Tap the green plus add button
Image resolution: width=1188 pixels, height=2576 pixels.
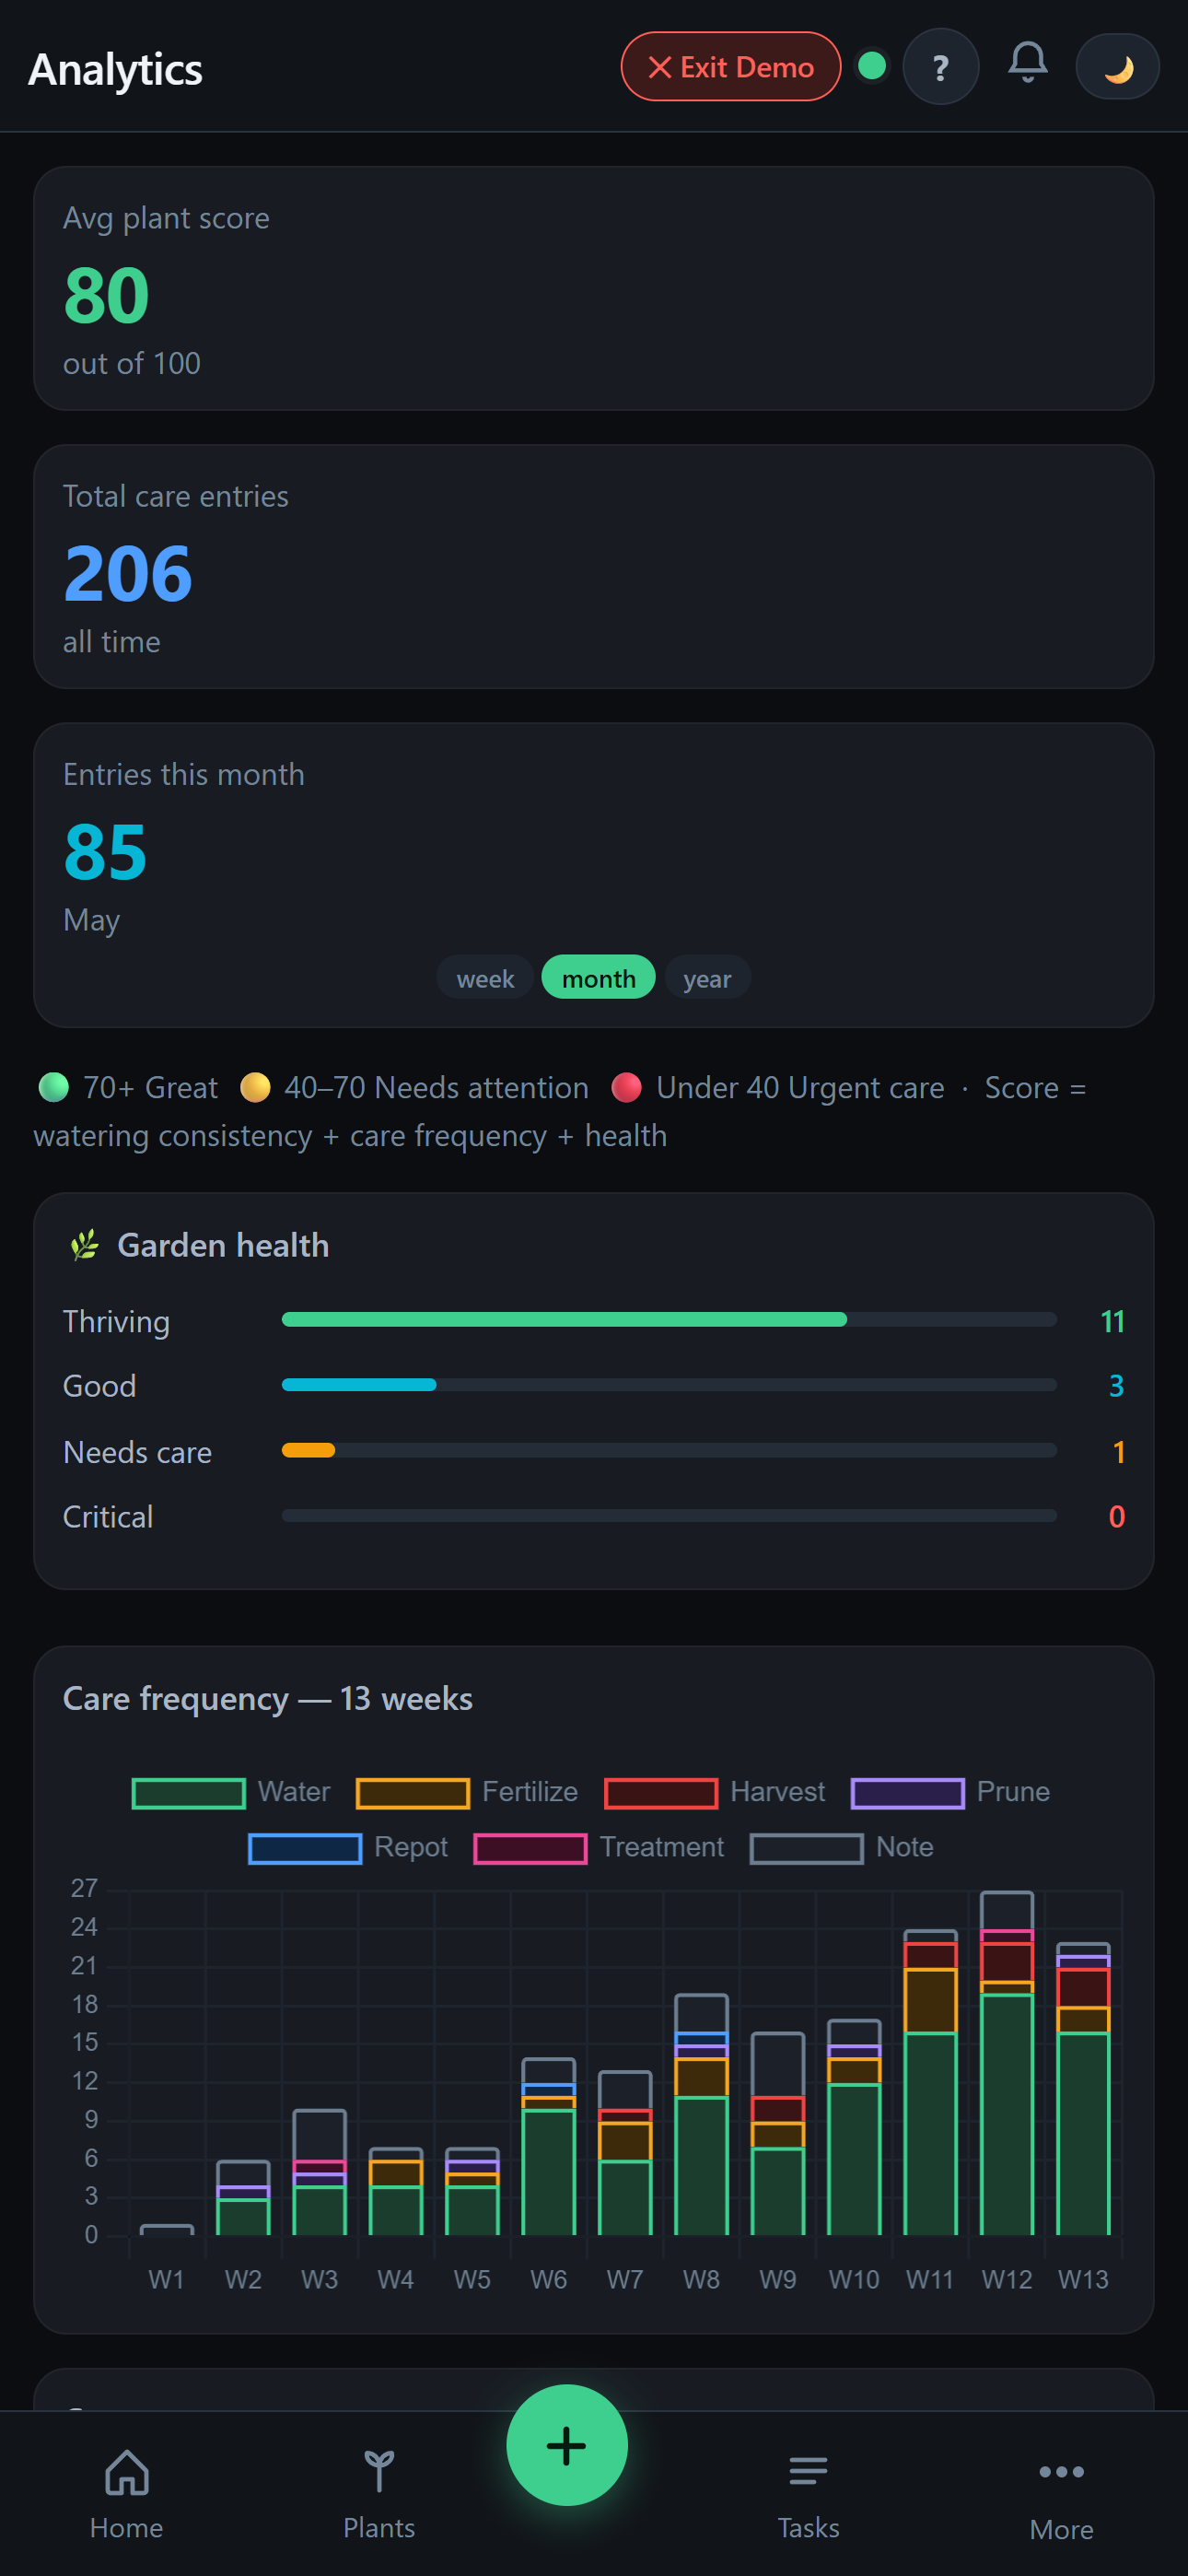pos(567,2444)
